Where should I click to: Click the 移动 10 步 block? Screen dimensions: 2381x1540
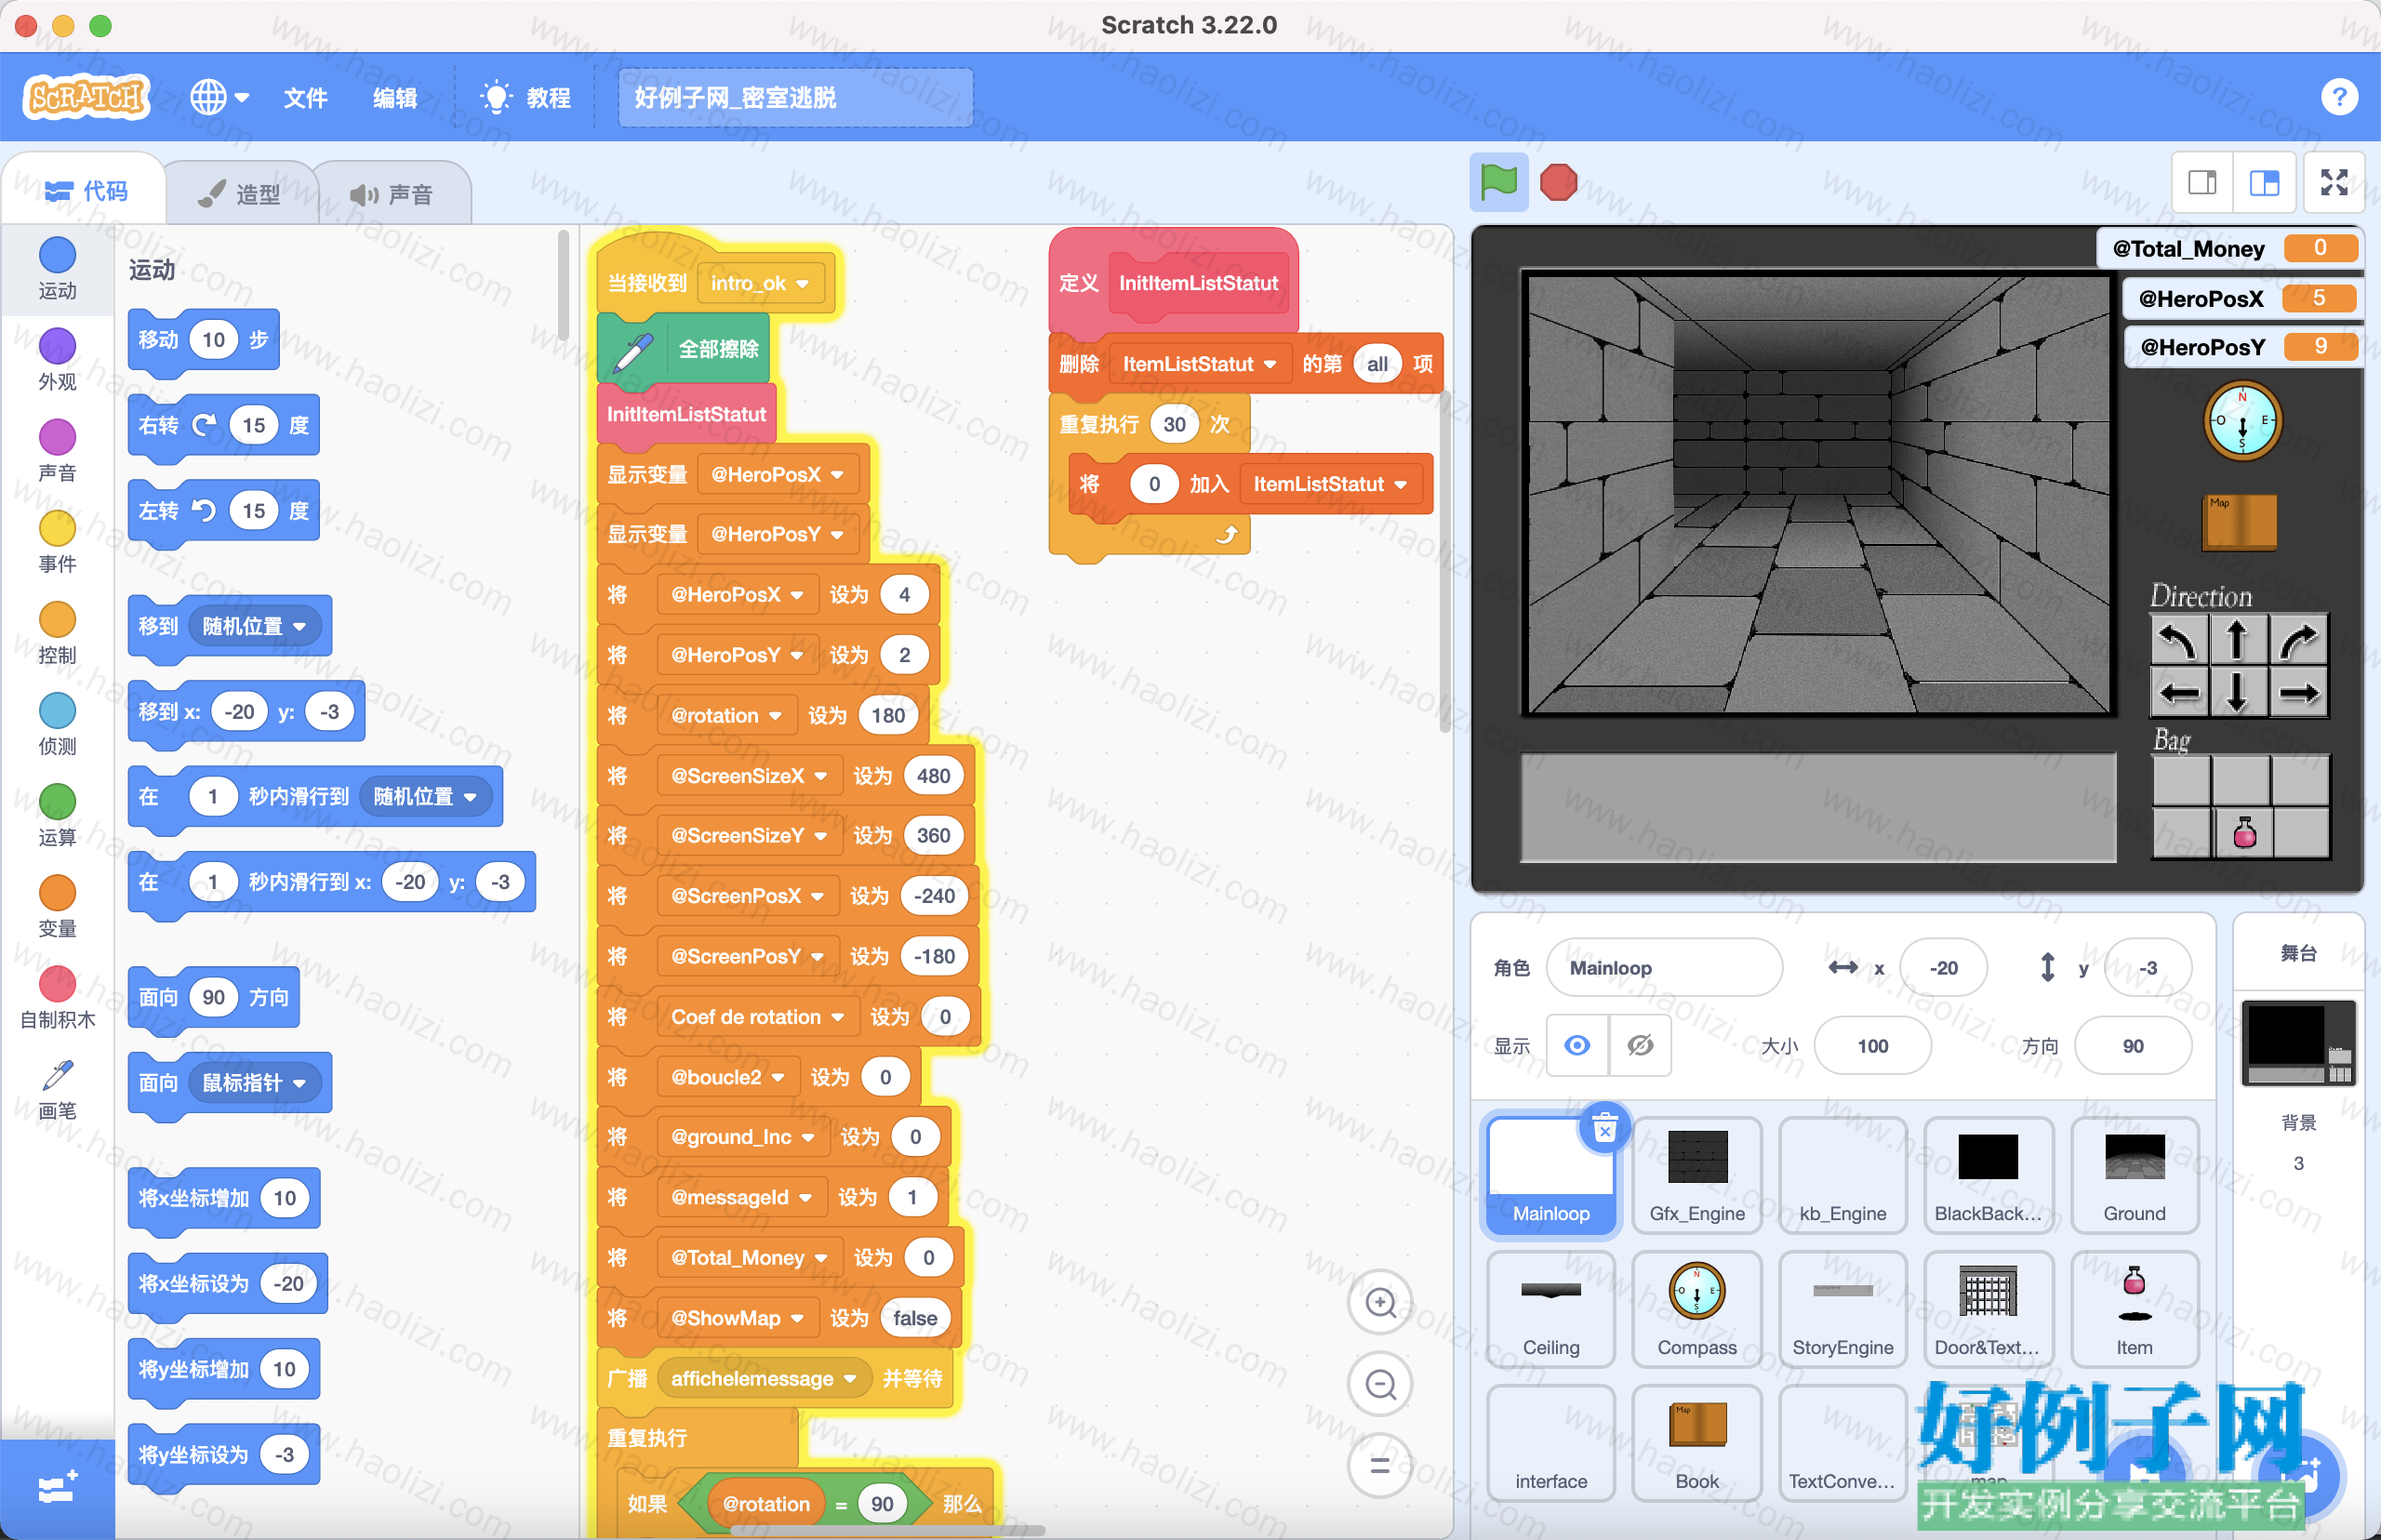coord(203,340)
